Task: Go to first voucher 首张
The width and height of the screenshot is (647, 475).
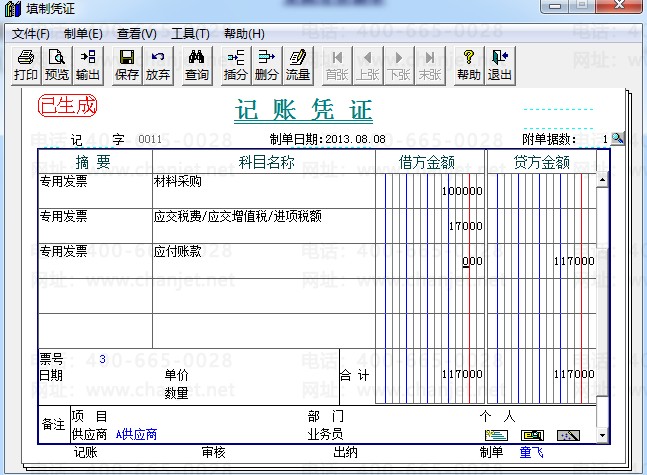Action: click(x=337, y=66)
